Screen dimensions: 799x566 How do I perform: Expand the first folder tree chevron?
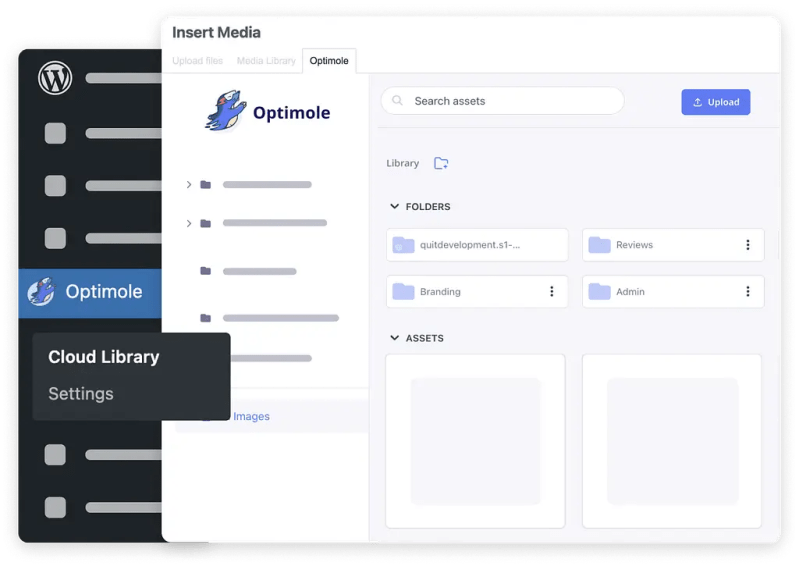click(x=189, y=184)
